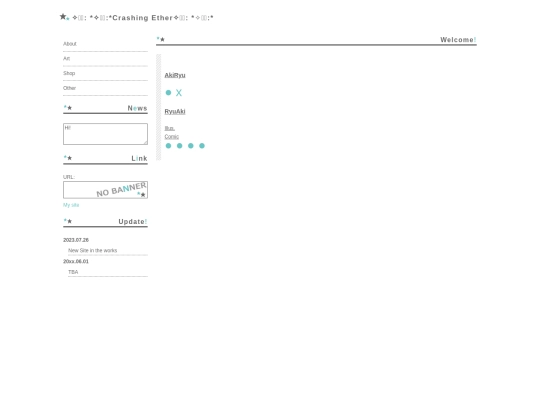Viewport: 540px width, 405px height.
Task: Click the Crashing Ether site title
Action: coord(143,18)
